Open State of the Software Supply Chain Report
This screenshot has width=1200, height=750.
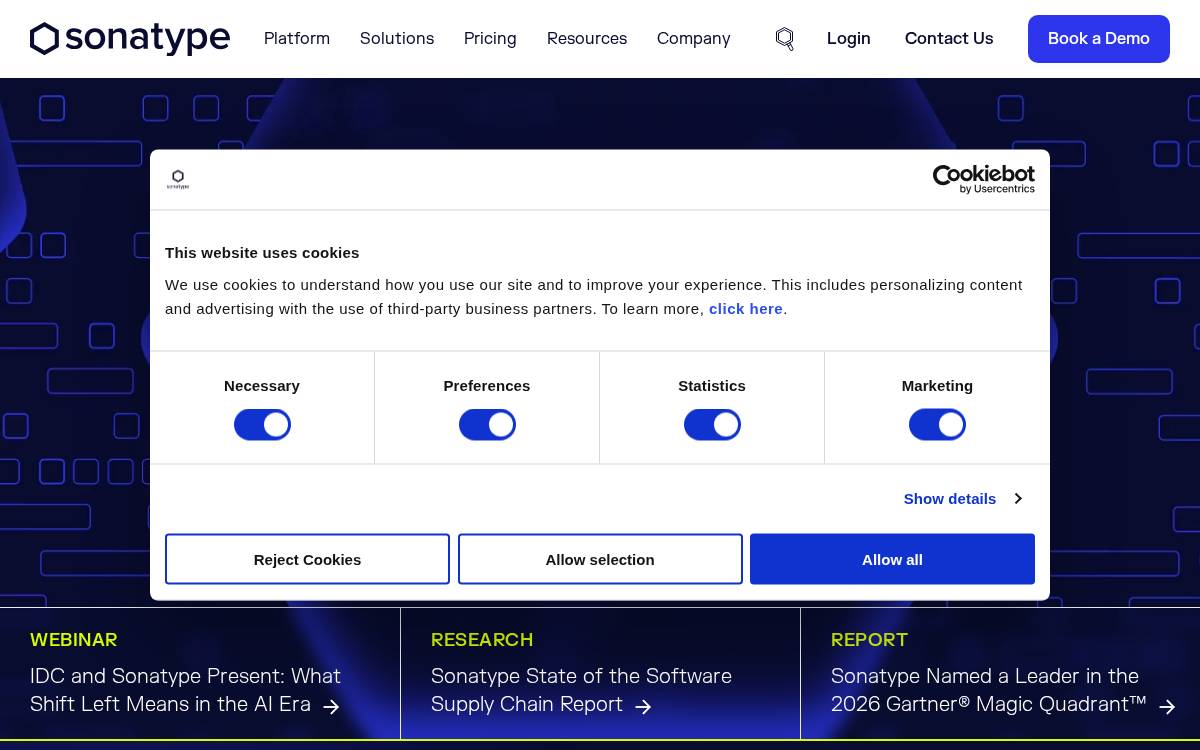click(x=581, y=690)
